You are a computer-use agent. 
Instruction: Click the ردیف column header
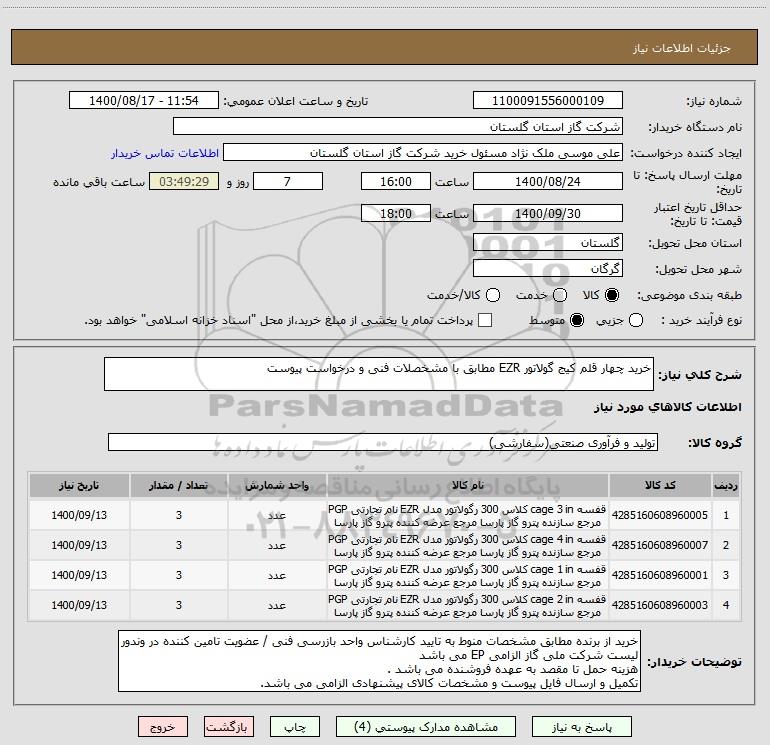pos(726,485)
